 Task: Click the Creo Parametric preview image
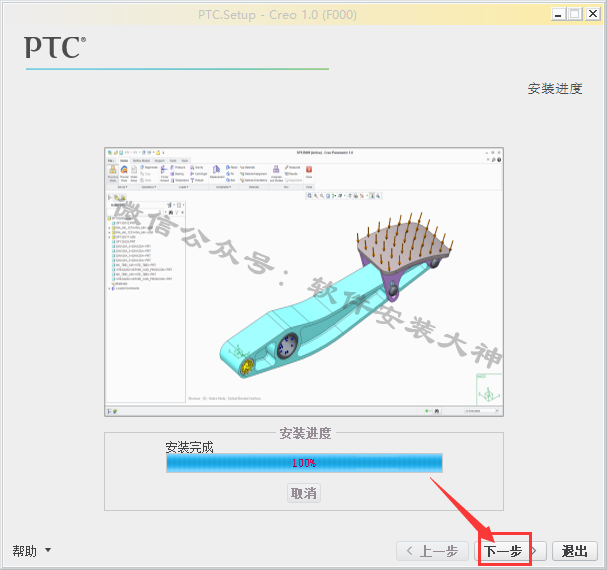[x=304, y=282]
